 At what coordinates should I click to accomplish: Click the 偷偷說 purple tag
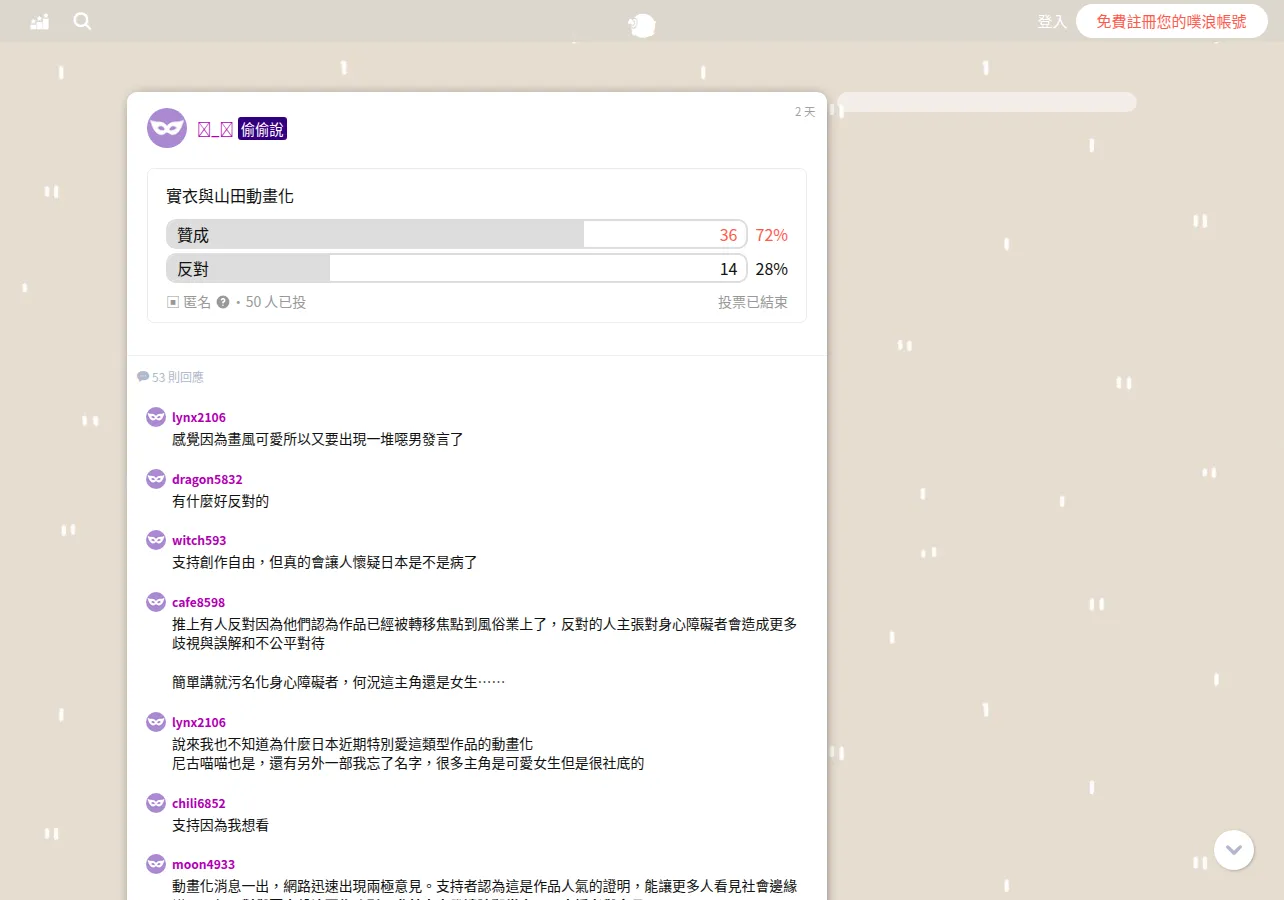point(262,129)
